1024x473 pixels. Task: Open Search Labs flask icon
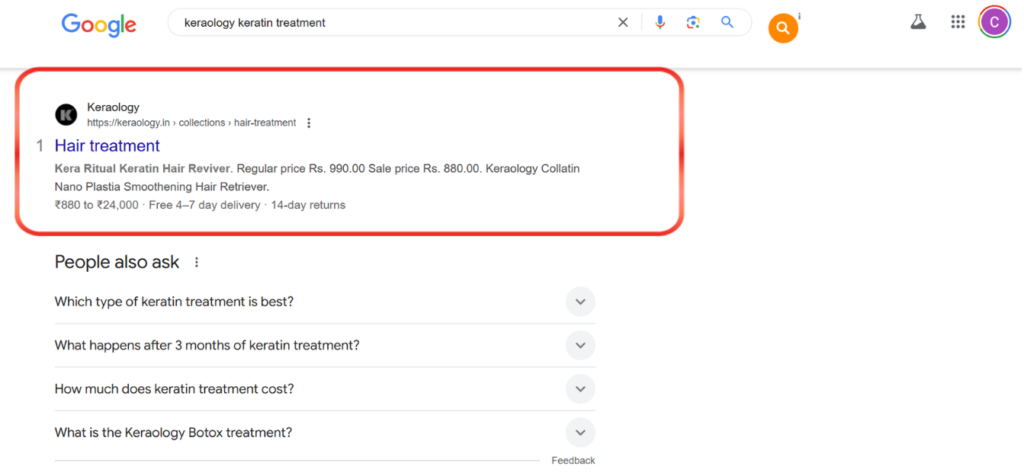point(918,22)
